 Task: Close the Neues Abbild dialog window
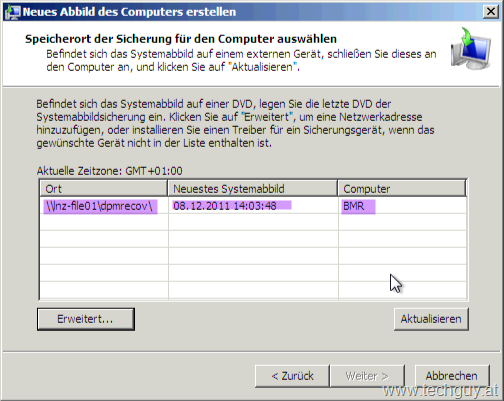pos(491,12)
